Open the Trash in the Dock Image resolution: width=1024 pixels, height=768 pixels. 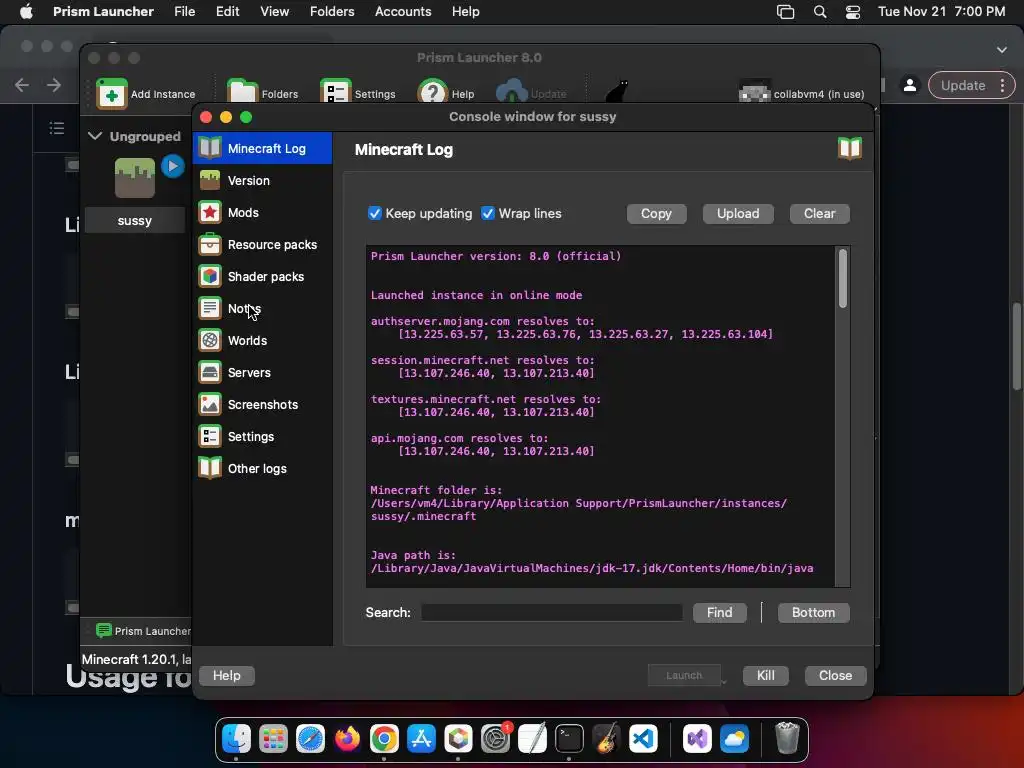[x=787, y=738]
